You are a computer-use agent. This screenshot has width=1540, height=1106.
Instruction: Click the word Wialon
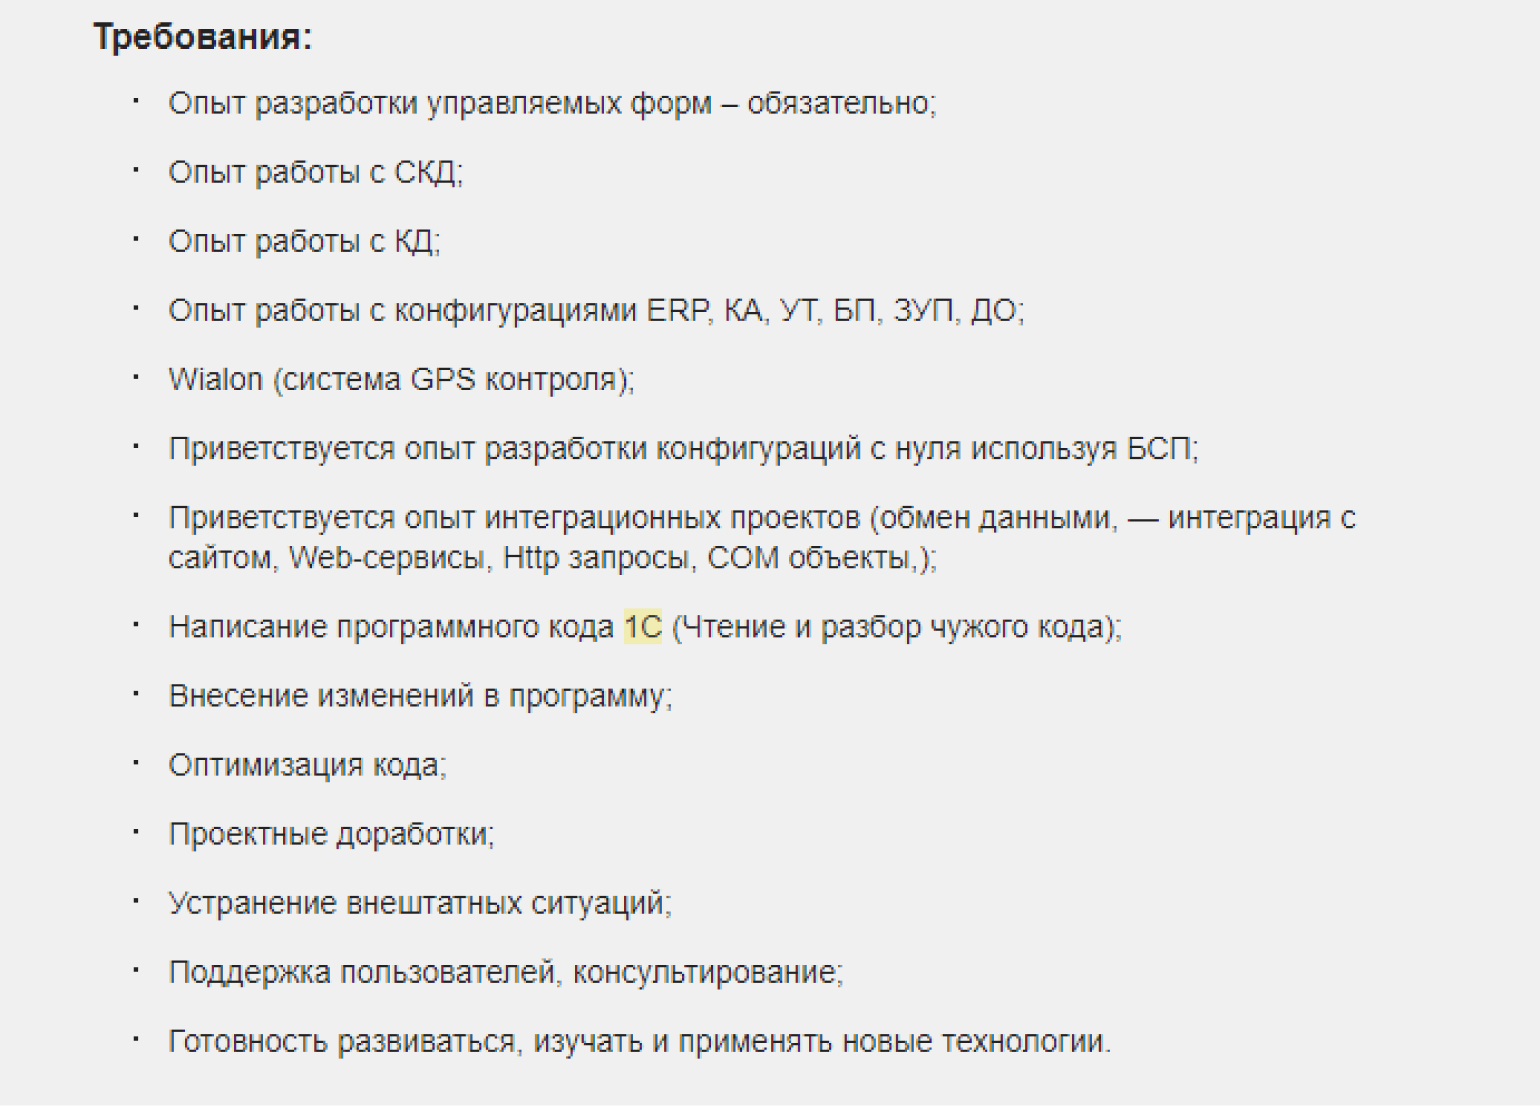(x=215, y=379)
